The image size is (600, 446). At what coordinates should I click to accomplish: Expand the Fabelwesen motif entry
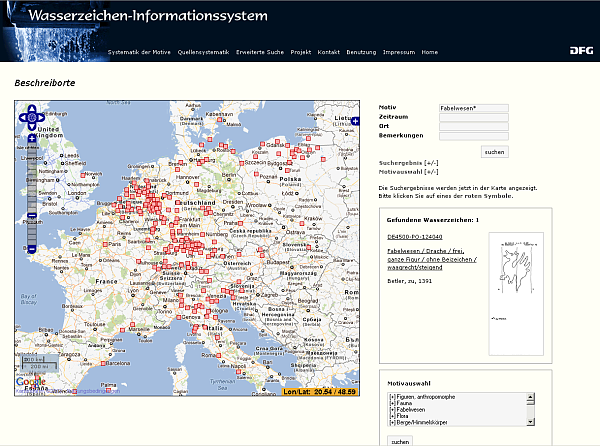[393, 410]
